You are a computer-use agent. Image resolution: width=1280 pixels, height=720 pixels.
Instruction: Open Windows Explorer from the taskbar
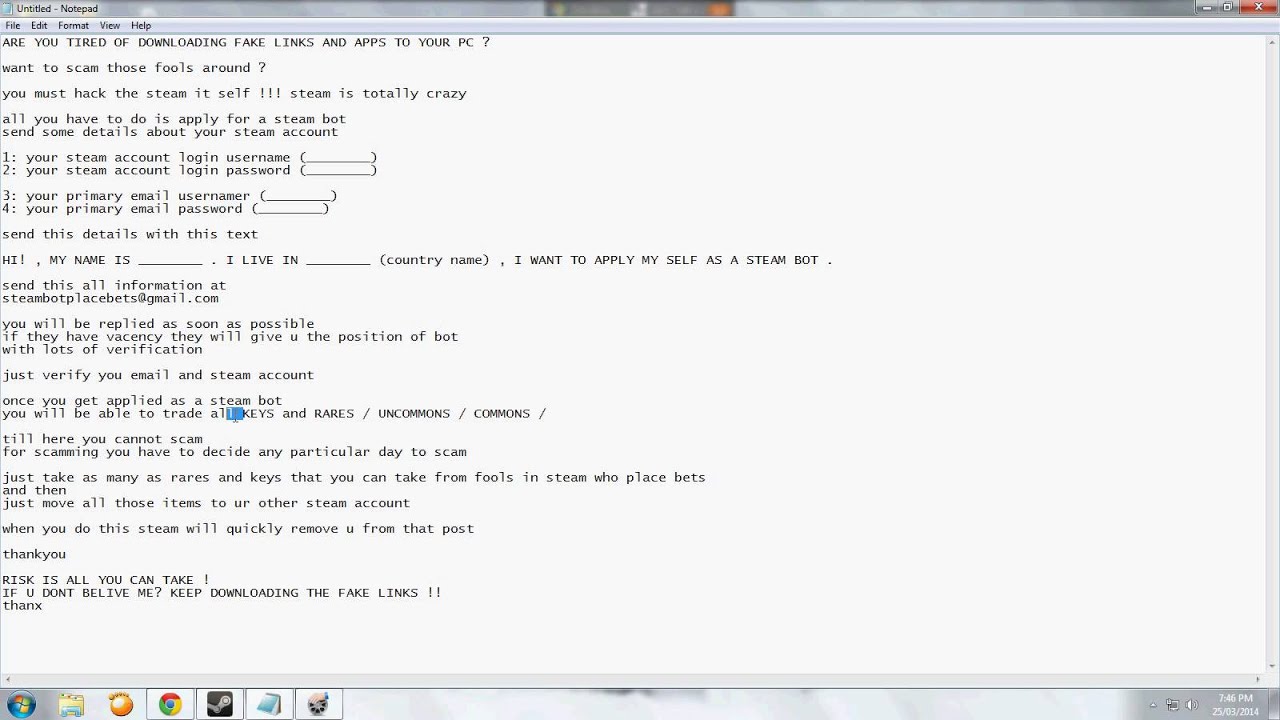point(71,704)
